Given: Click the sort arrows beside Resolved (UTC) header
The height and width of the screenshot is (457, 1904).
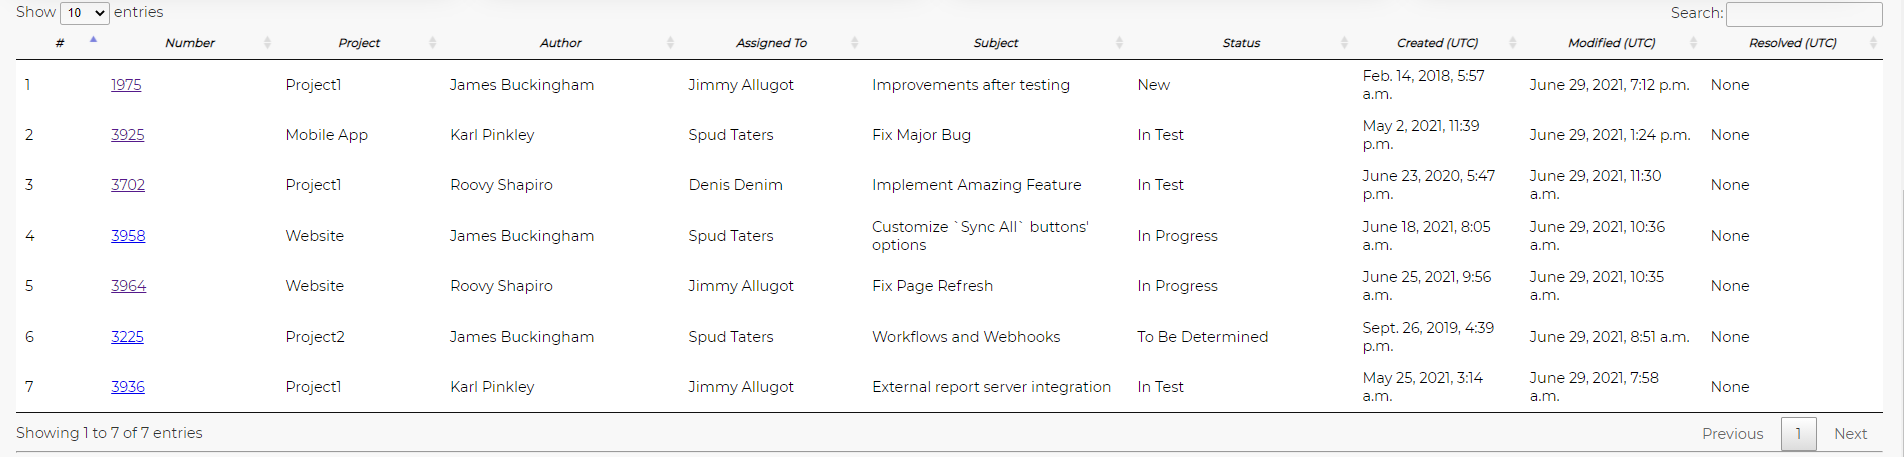Looking at the screenshot, I should pyautogui.click(x=1873, y=43).
